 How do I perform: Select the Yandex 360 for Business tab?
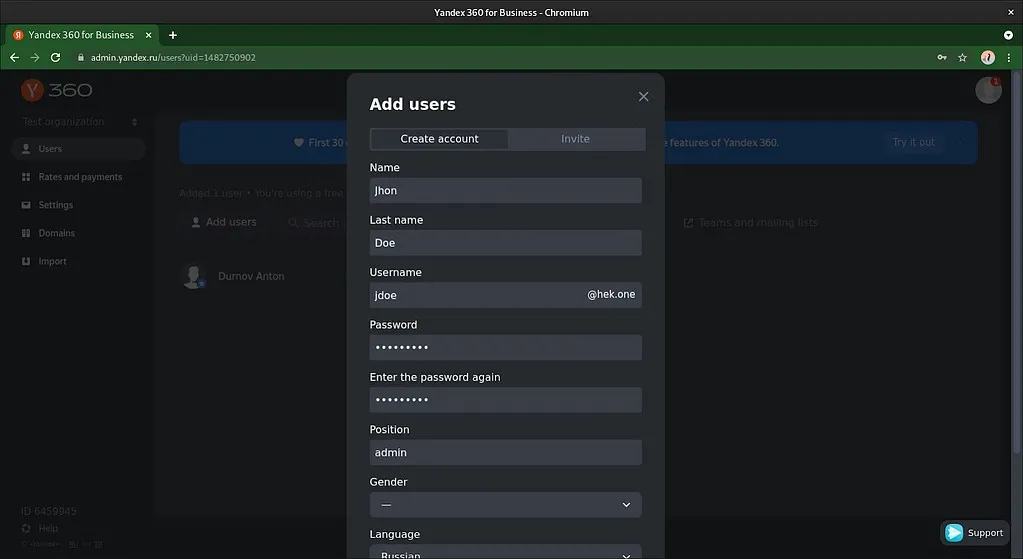pyautogui.click(x=82, y=35)
